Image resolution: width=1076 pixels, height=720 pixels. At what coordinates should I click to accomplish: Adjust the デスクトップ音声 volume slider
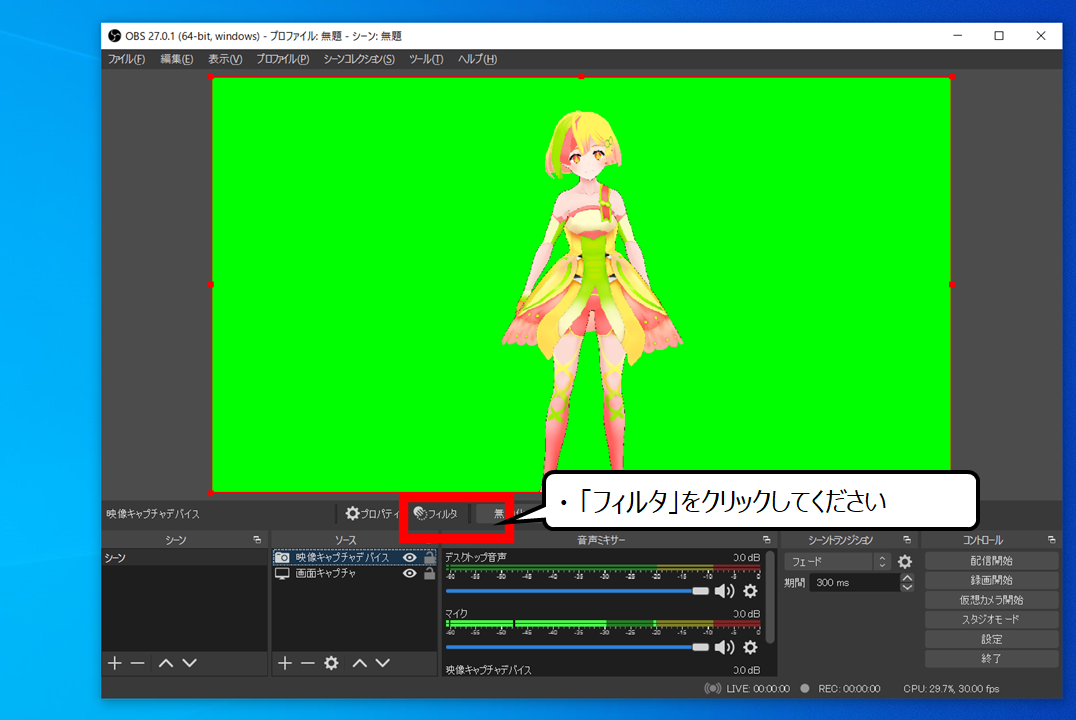point(577,591)
